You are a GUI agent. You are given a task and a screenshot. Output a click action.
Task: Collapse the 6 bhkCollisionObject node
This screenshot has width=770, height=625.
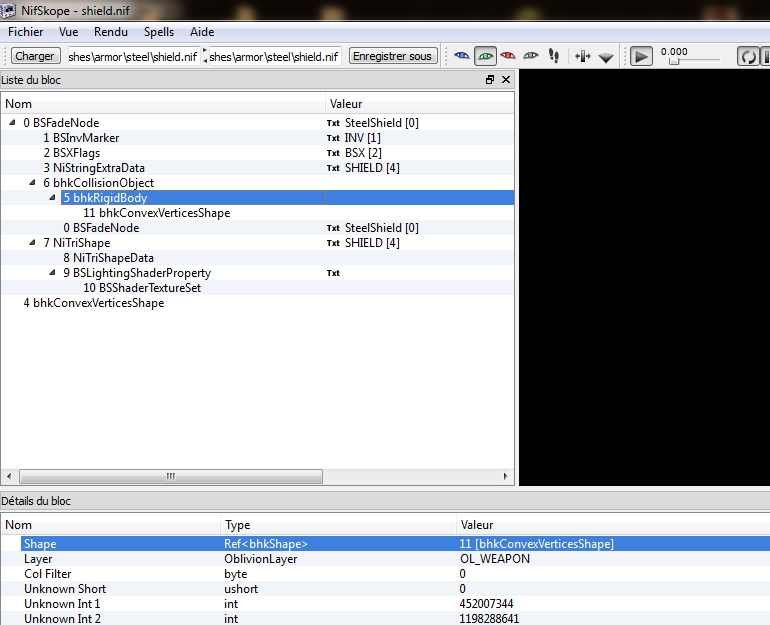coord(32,182)
